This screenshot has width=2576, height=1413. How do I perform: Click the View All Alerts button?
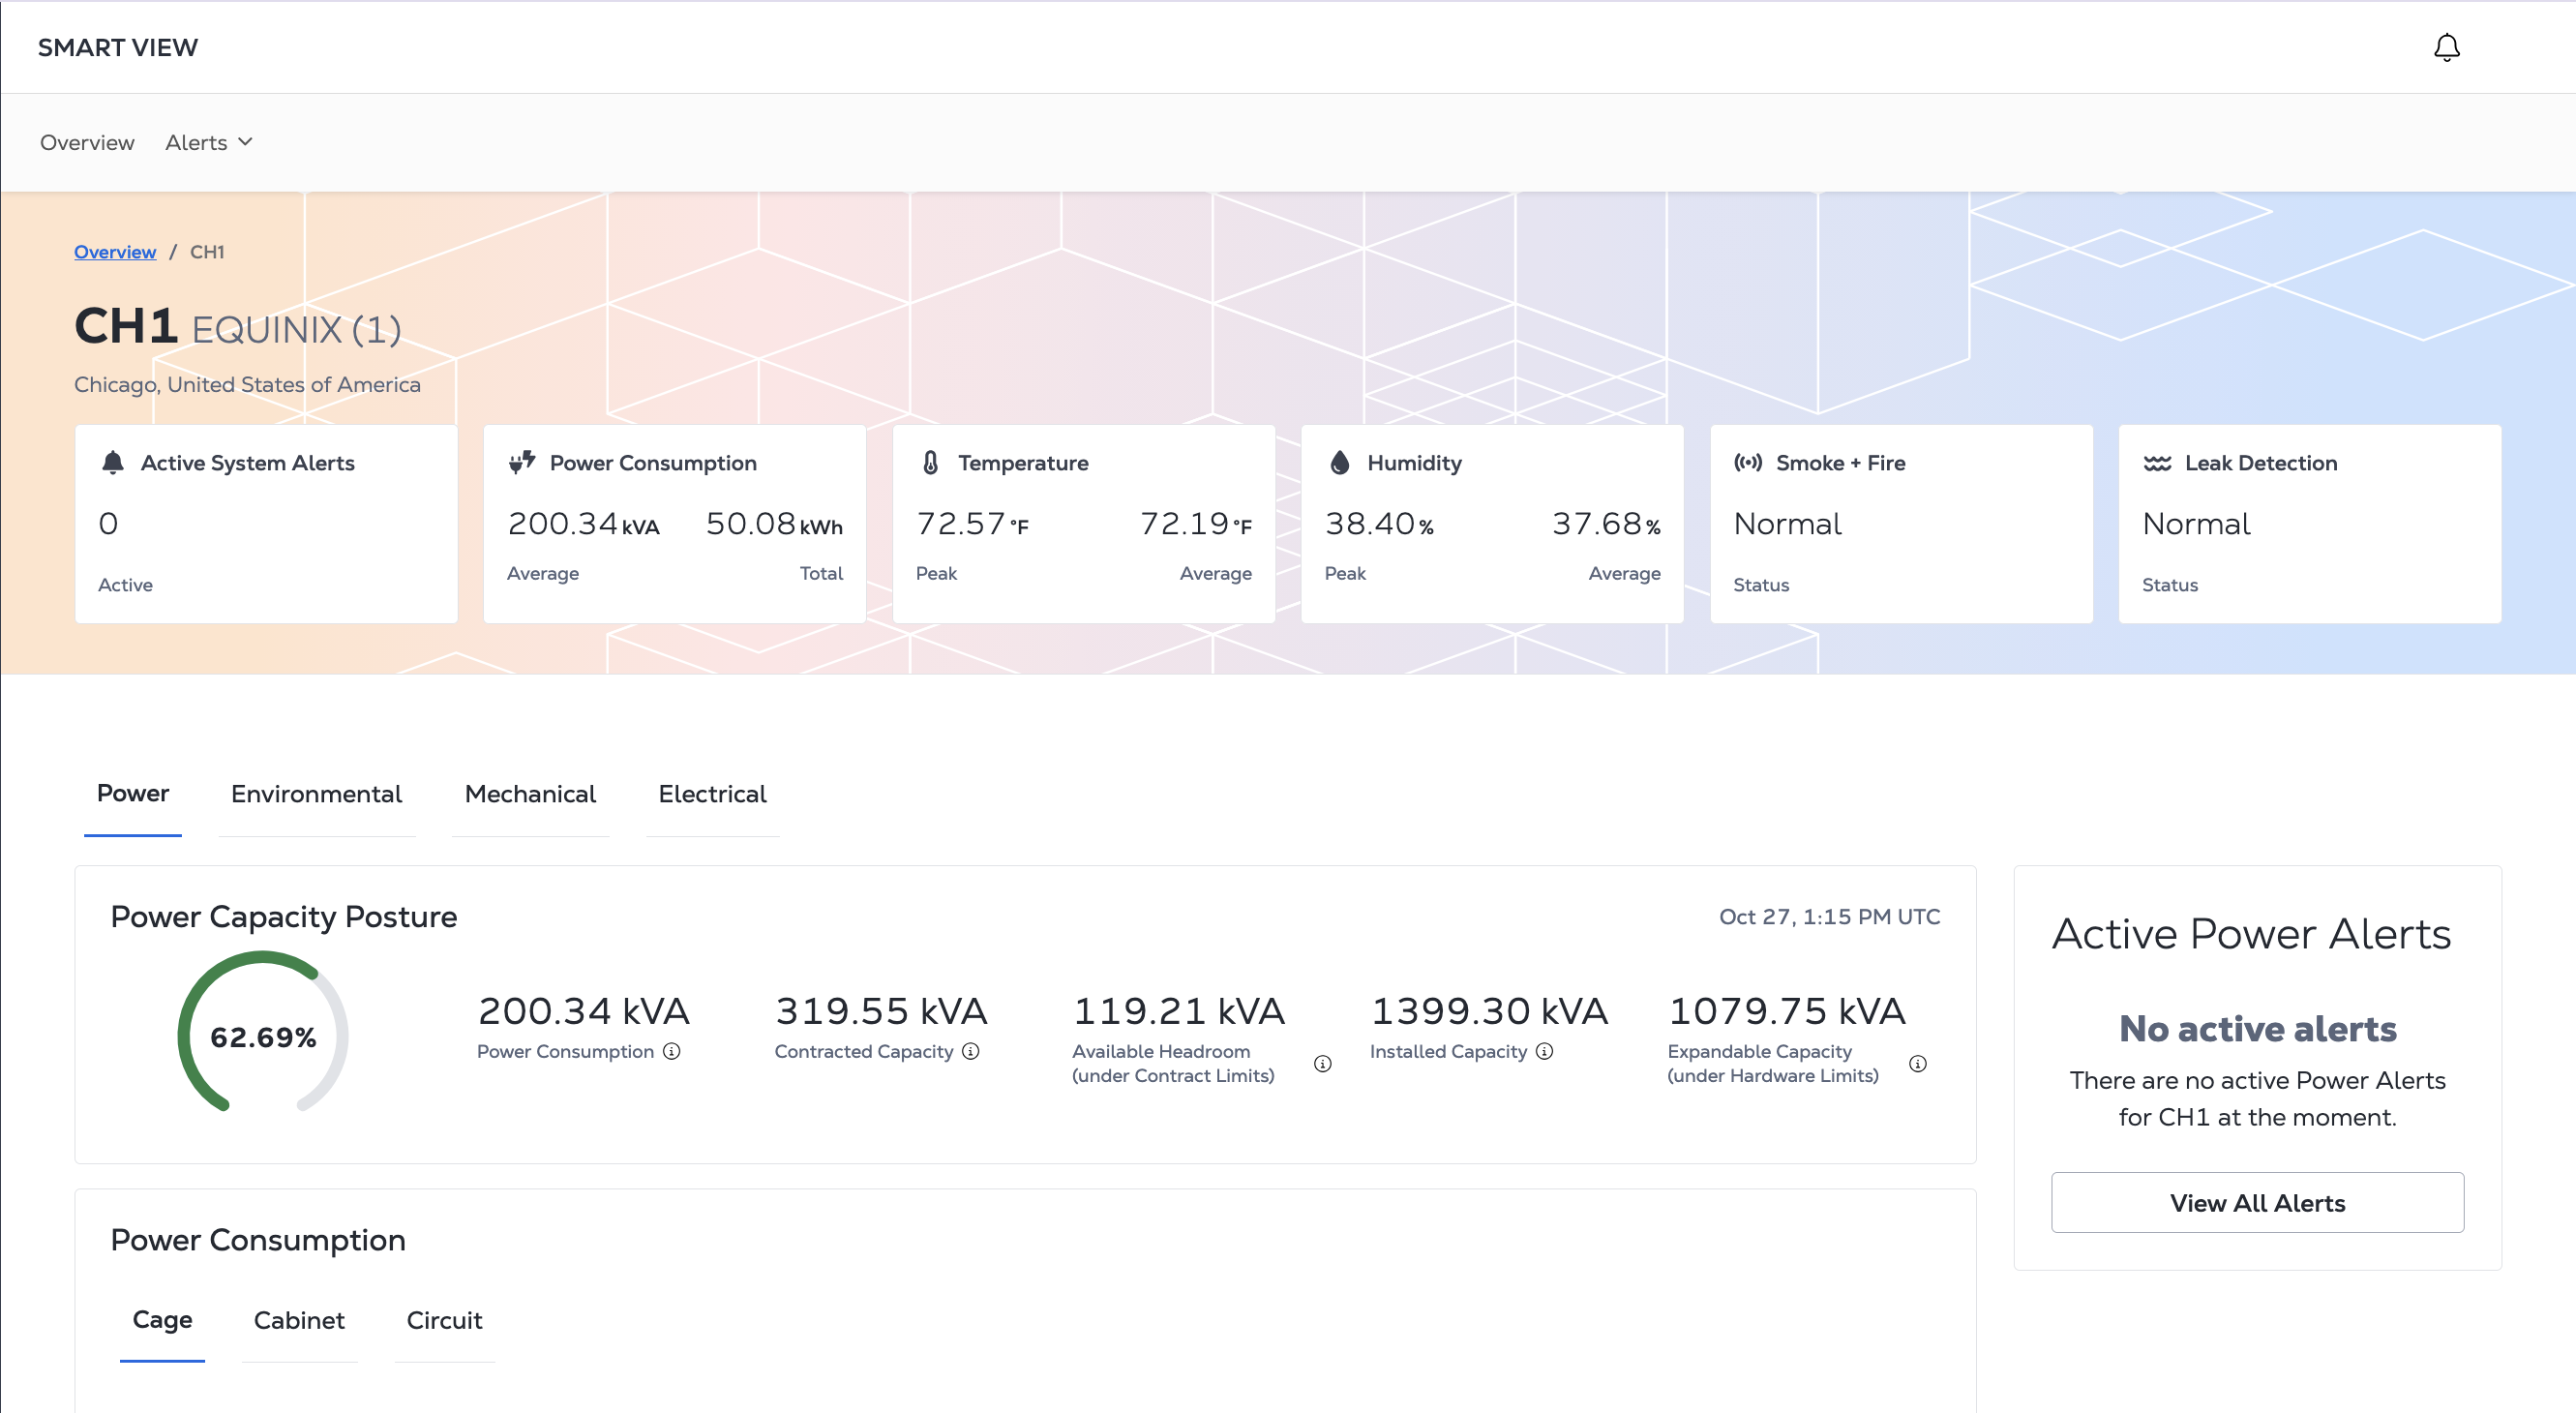(x=2257, y=1202)
